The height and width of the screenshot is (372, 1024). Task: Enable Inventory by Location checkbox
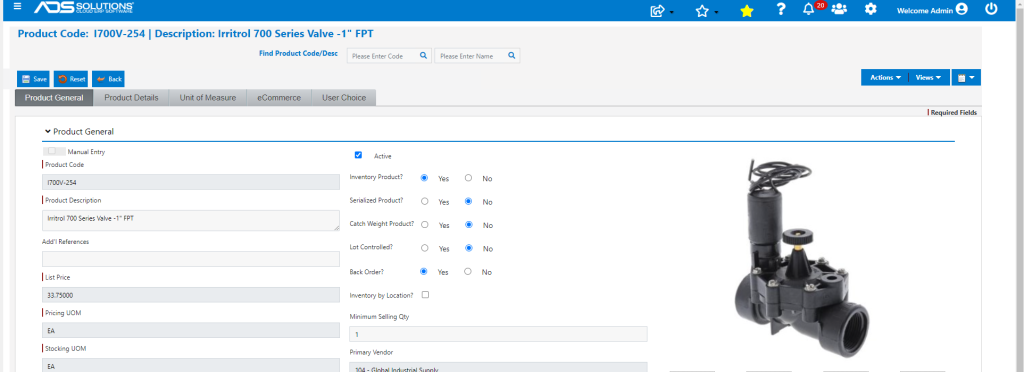(x=425, y=295)
